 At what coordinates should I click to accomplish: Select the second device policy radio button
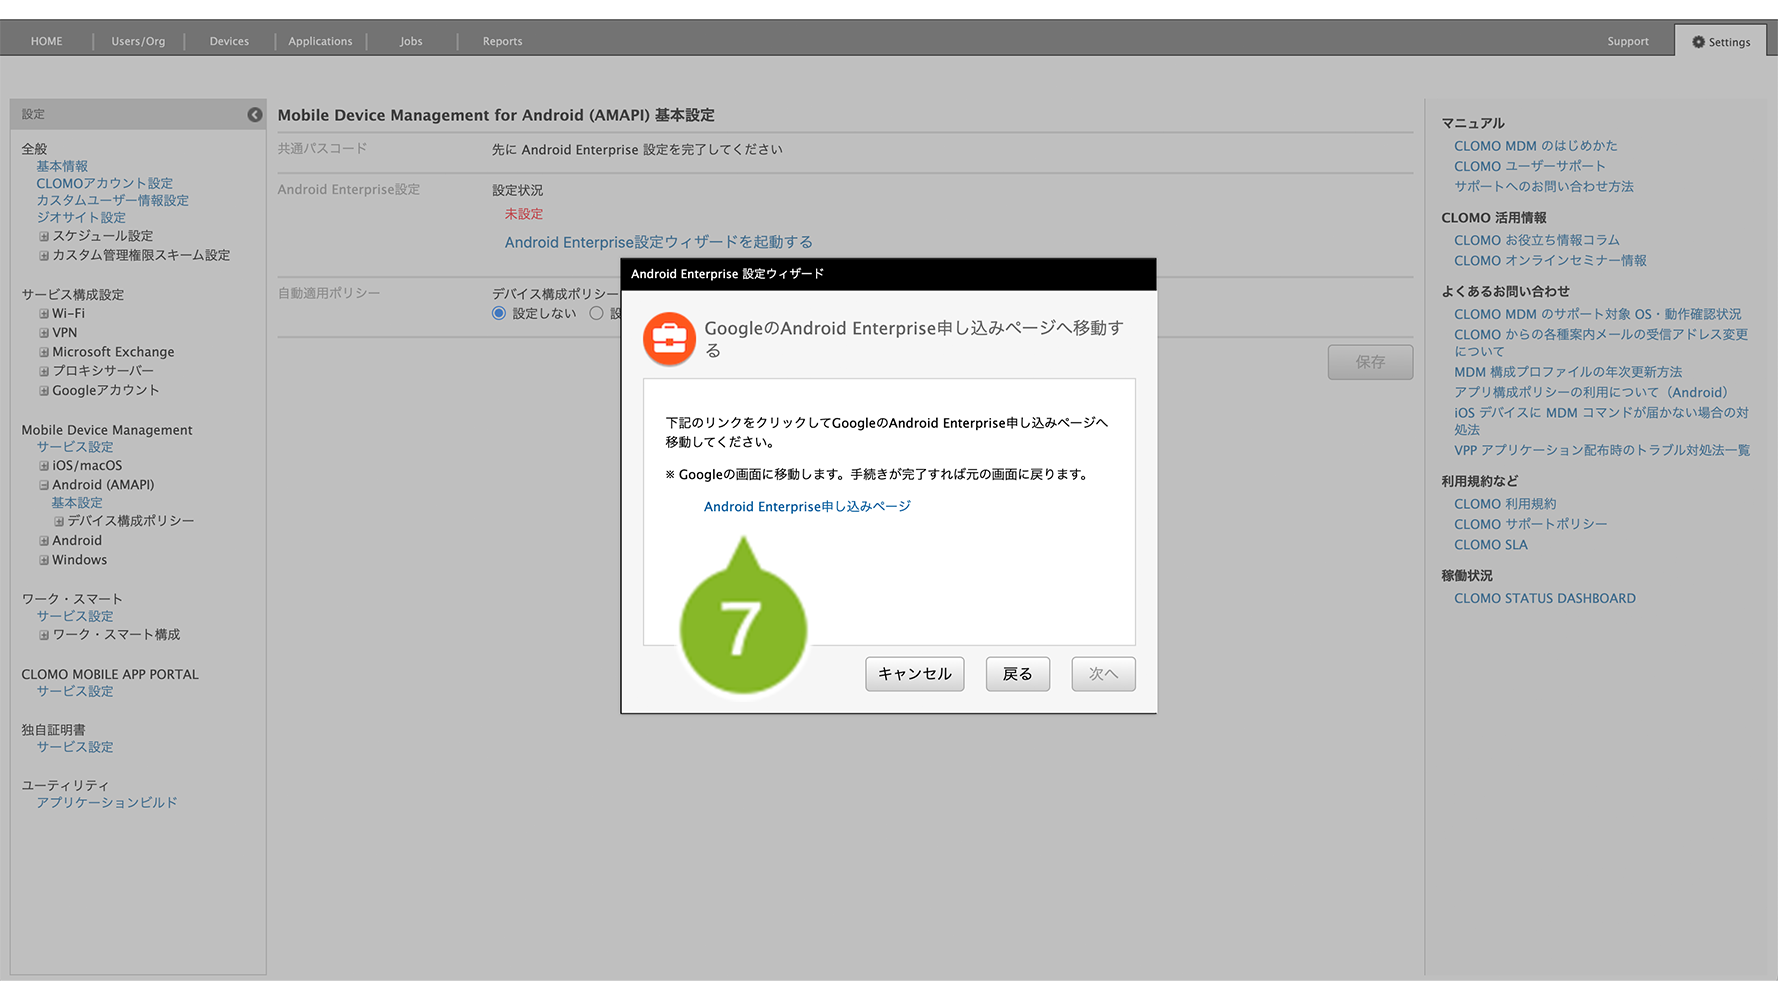[596, 313]
